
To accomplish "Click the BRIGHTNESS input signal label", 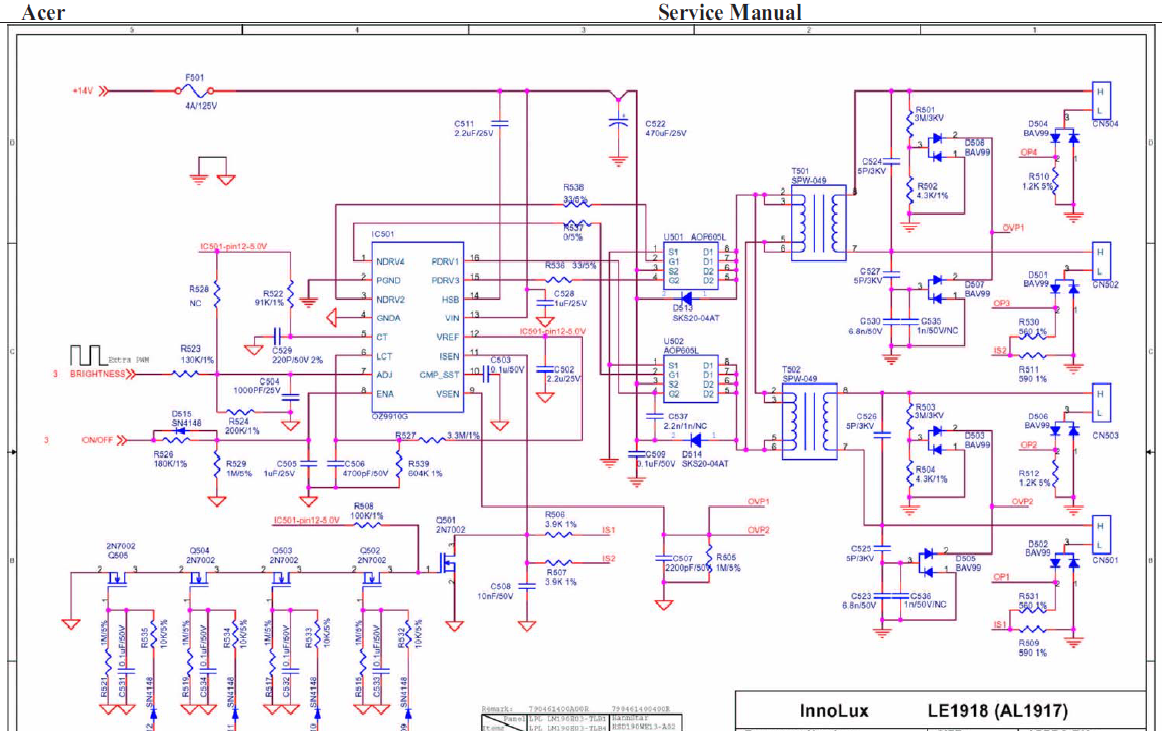I will [x=98, y=374].
